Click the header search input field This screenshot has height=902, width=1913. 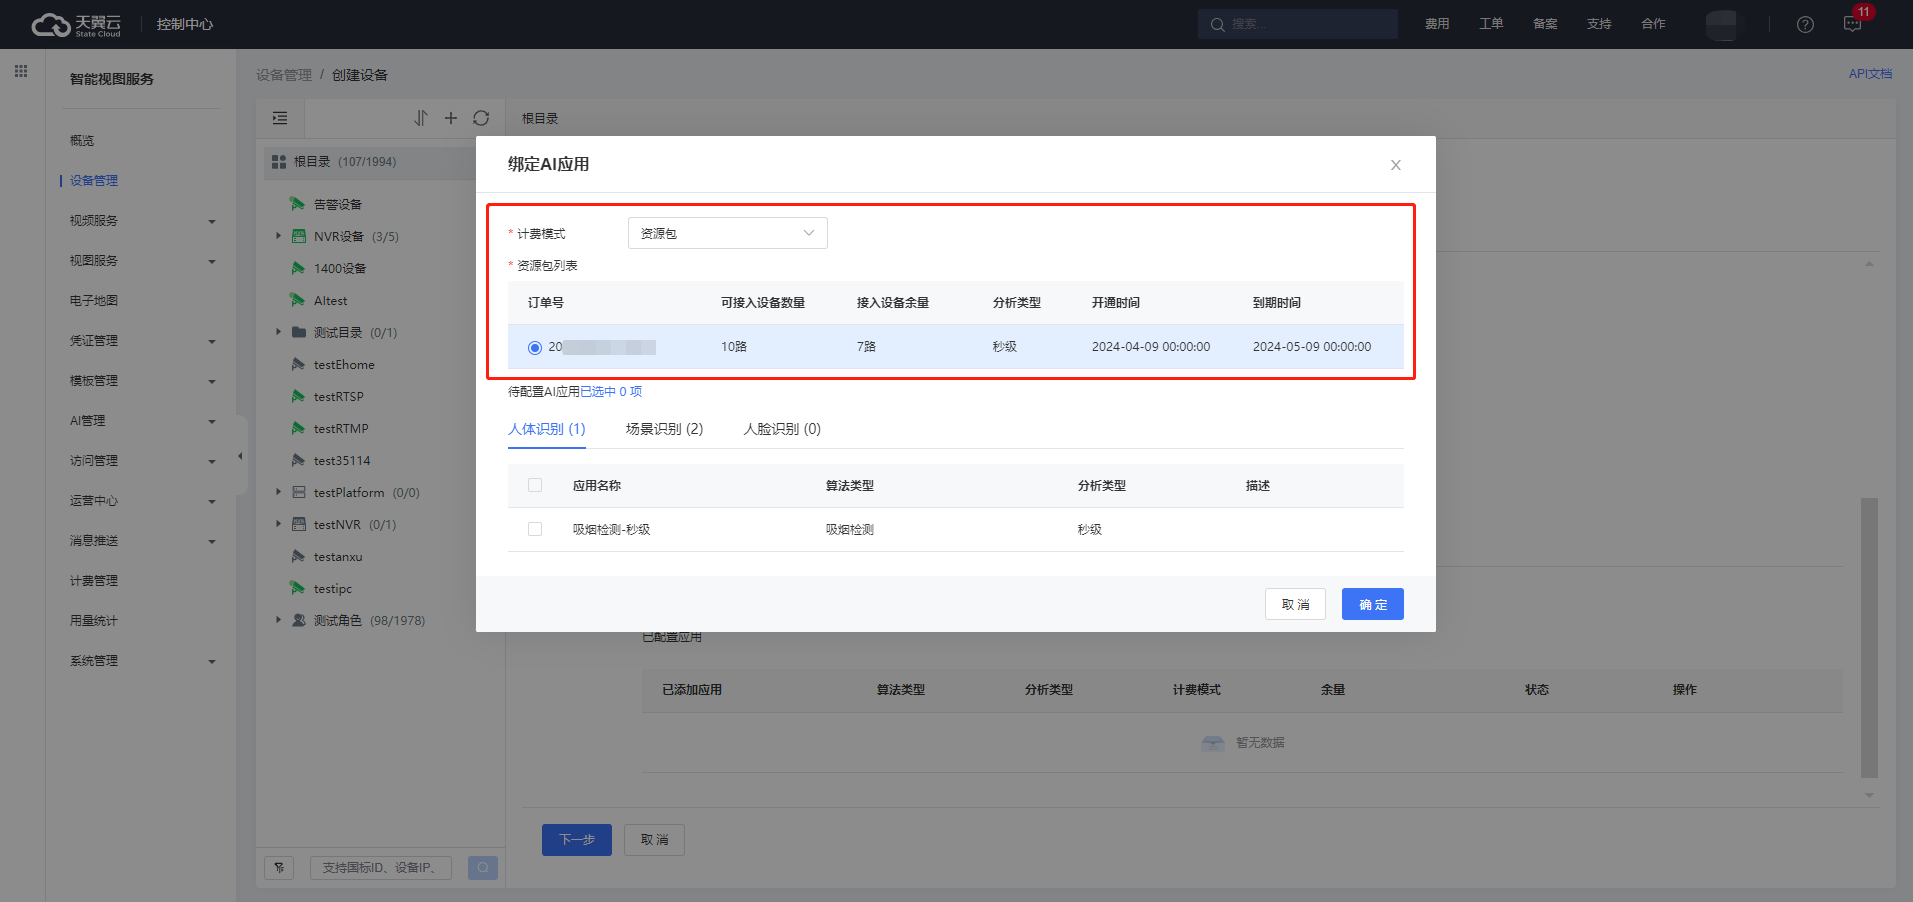[1298, 24]
